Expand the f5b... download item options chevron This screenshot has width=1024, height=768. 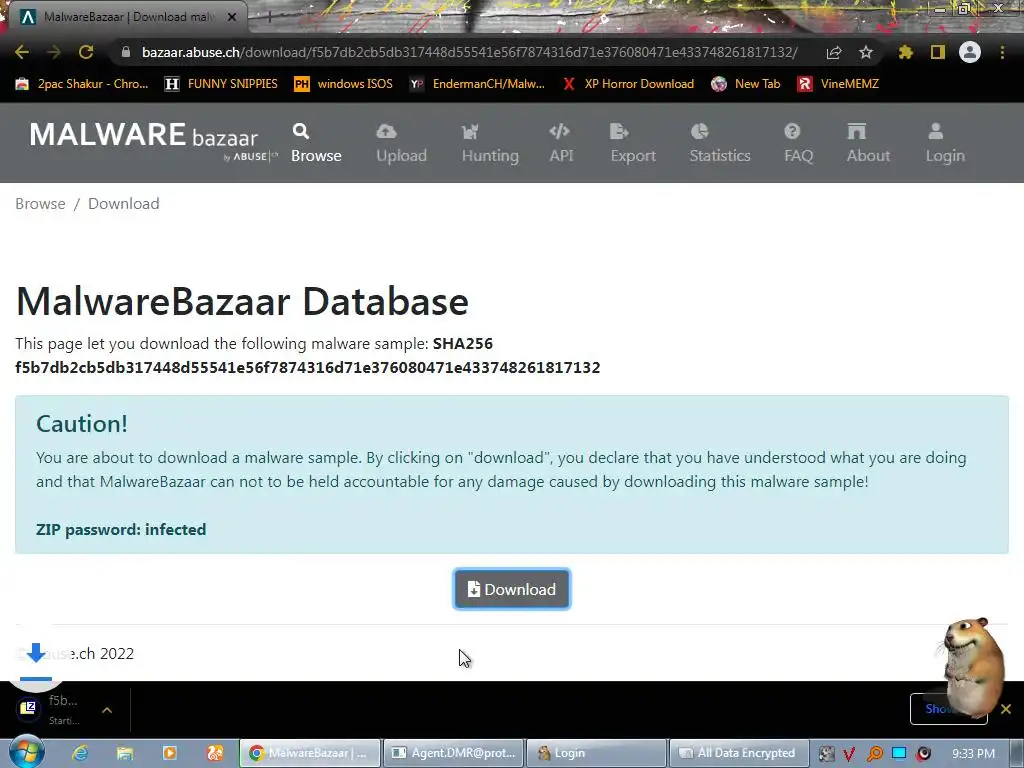tap(107, 710)
